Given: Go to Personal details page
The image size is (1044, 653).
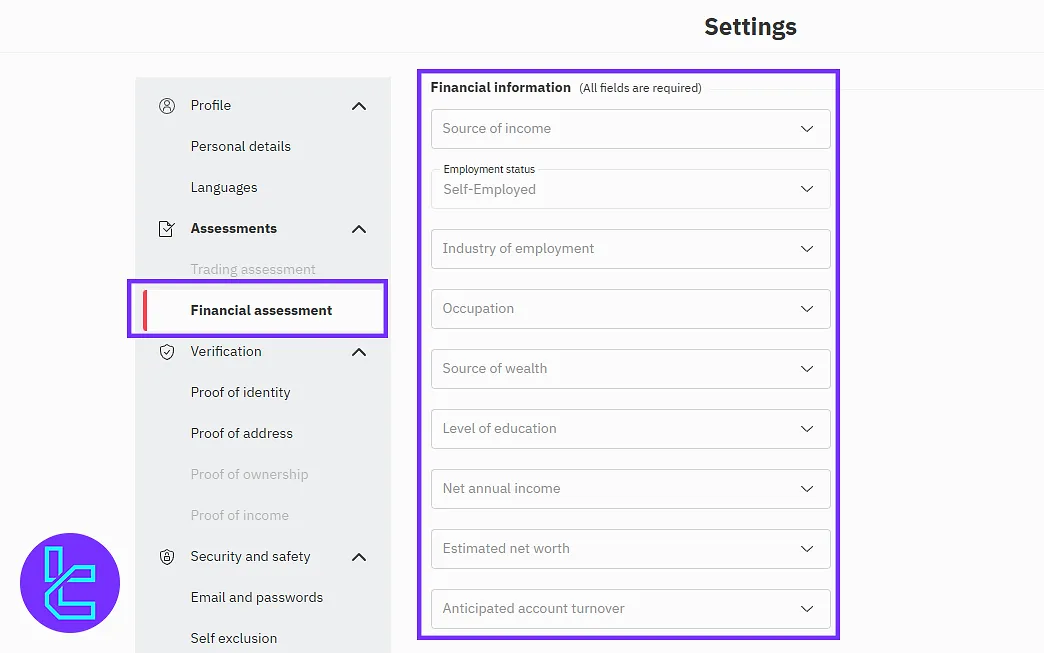Looking at the screenshot, I should 240,146.
